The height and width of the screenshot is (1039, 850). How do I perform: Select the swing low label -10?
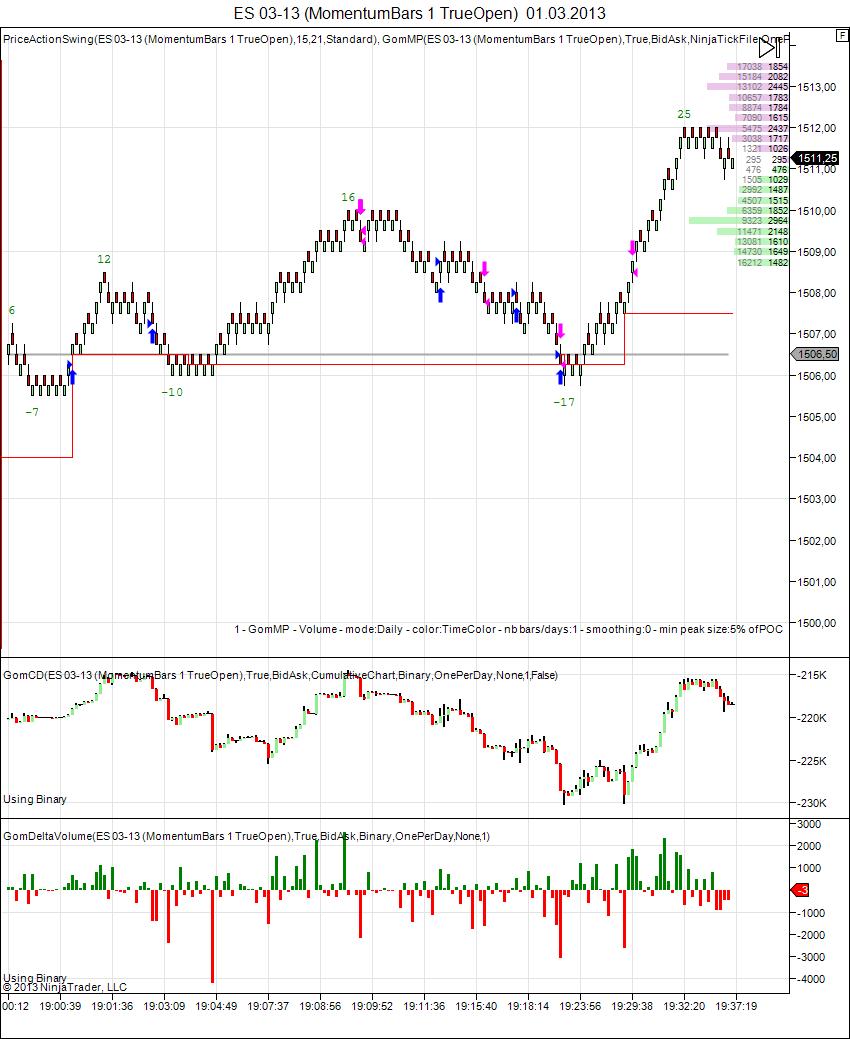(x=172, y=392)
